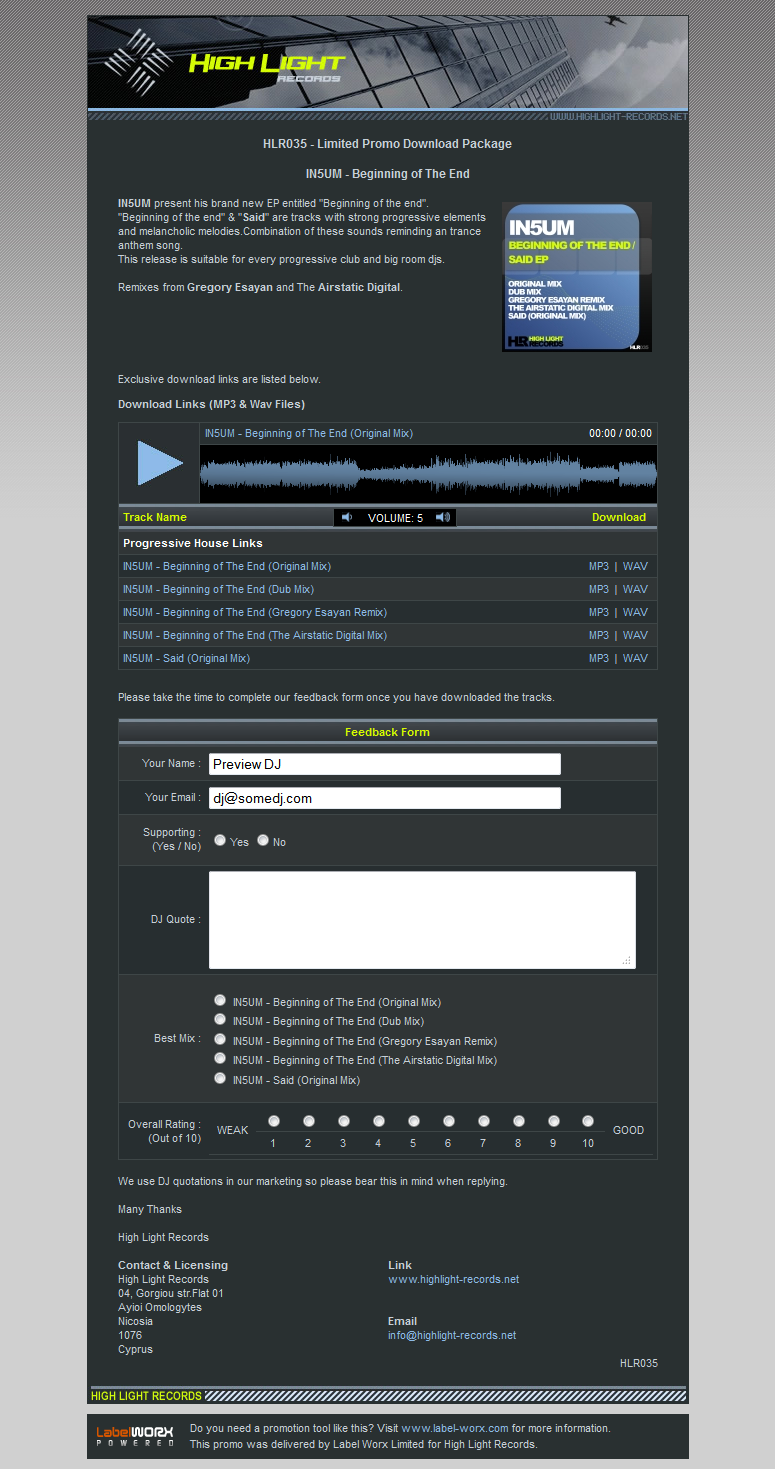Screen dimensions: 775x1469
Task: Download MP3 of Beginning of The End (Dub Mix)
Action: [598, 589]
